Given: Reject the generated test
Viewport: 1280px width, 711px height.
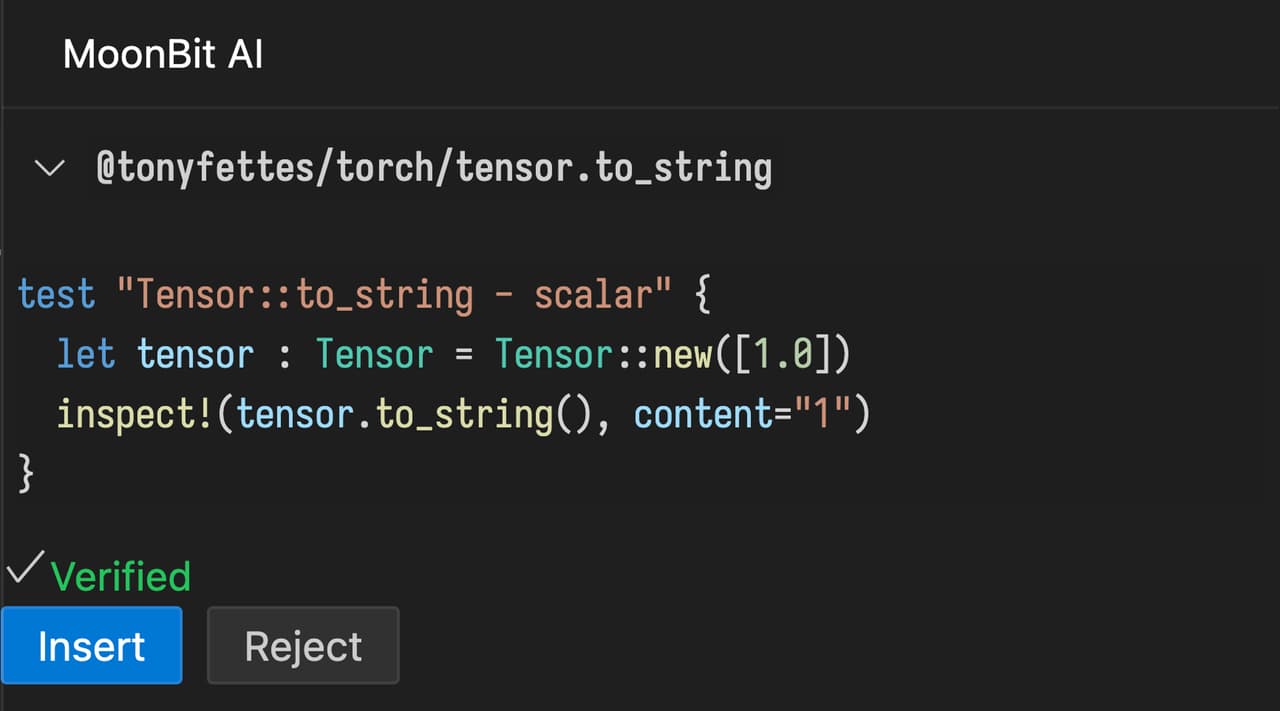Looking at the screenshot, I should click(x=303, y=646).
